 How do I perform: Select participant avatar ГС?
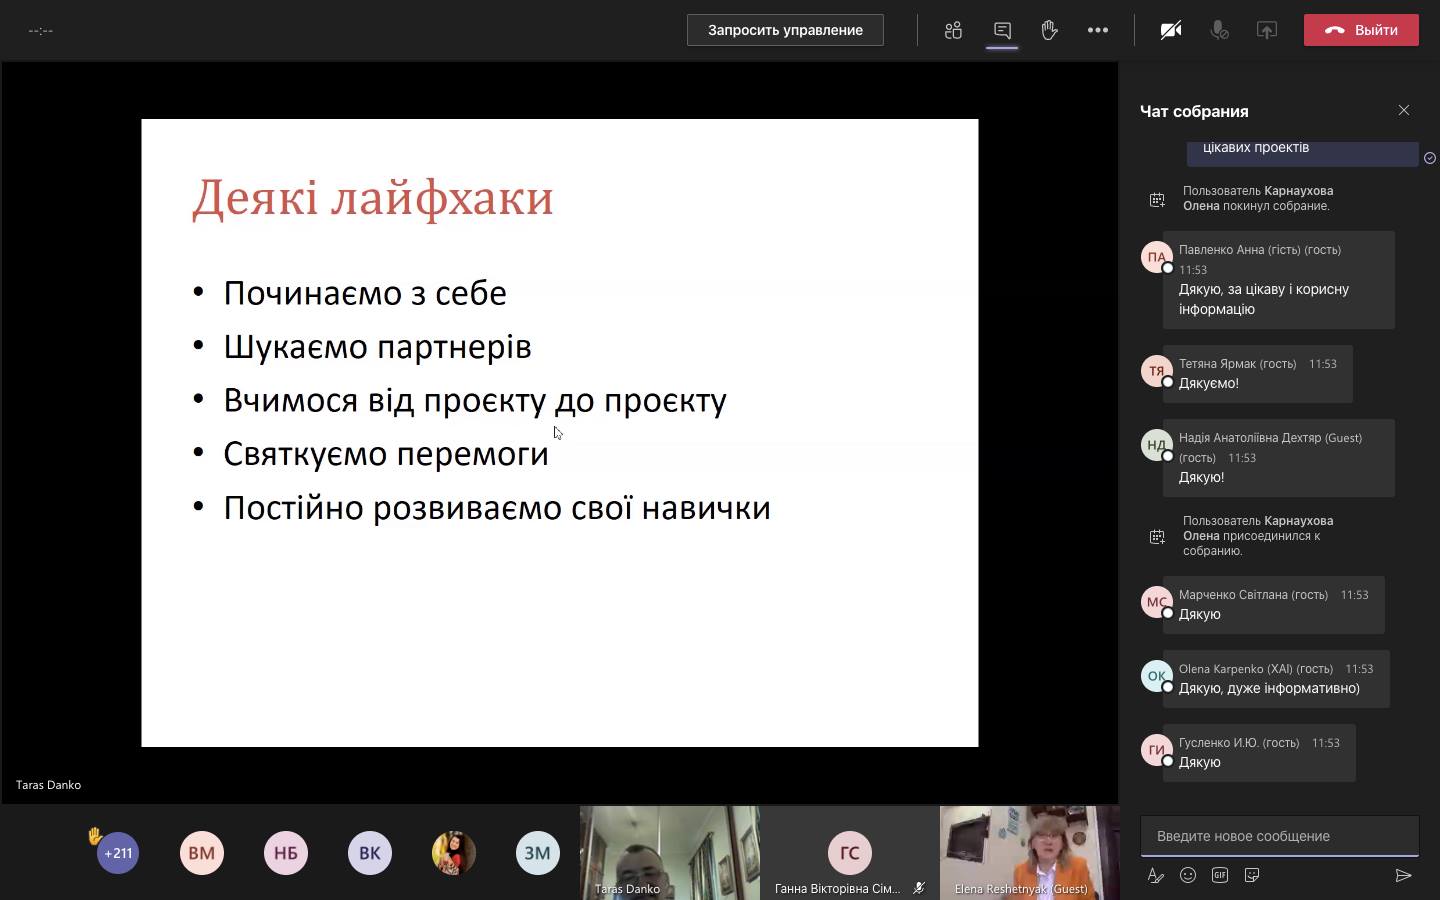click(x=850, y=853)
